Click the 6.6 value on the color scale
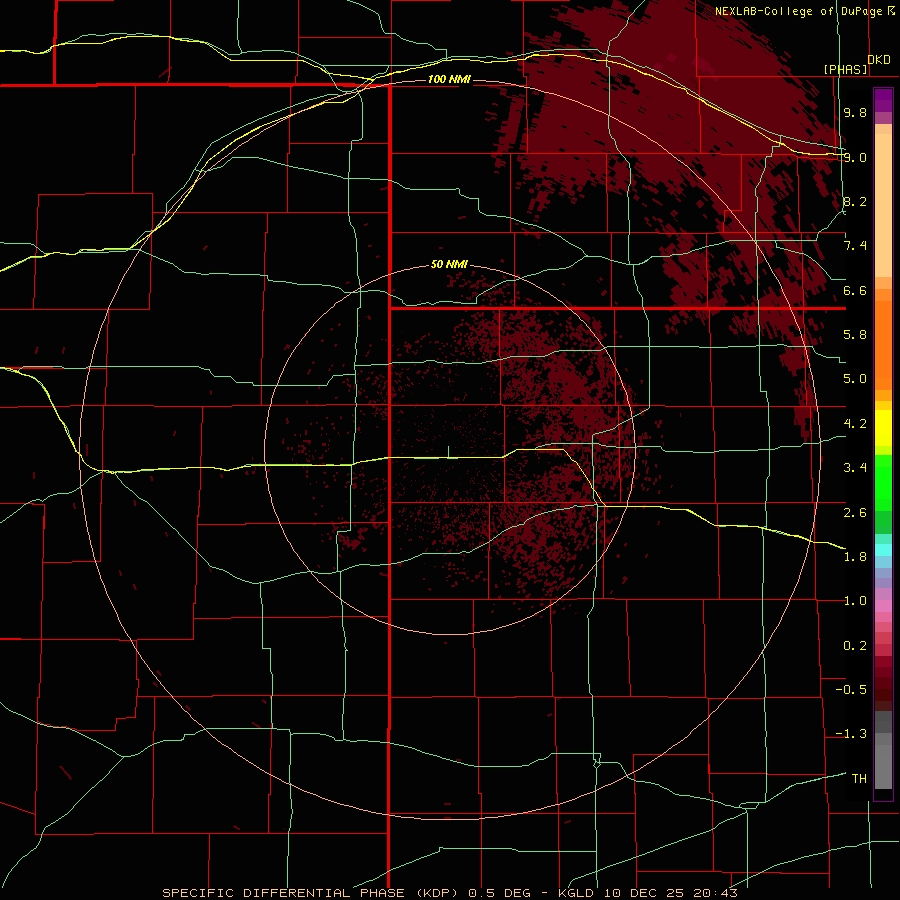 [x=855, y=290]
